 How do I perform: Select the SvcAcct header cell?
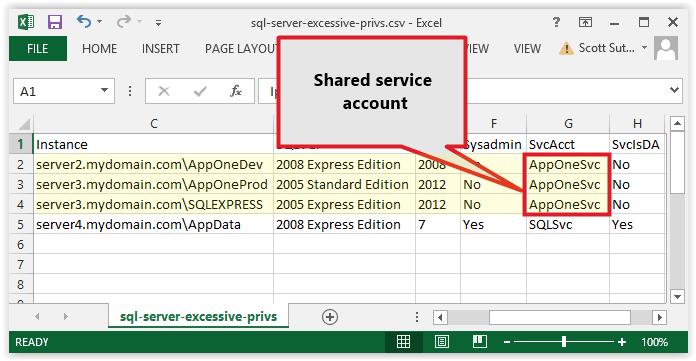click(568, 144)
